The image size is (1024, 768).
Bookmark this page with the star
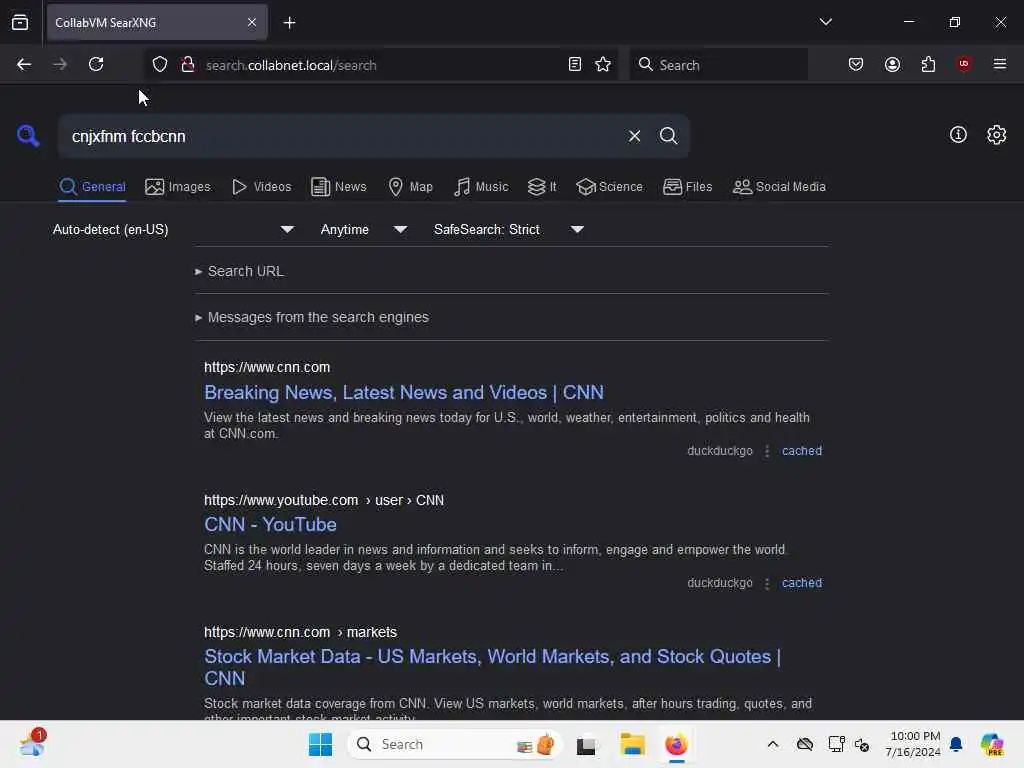tap(603, 64)
